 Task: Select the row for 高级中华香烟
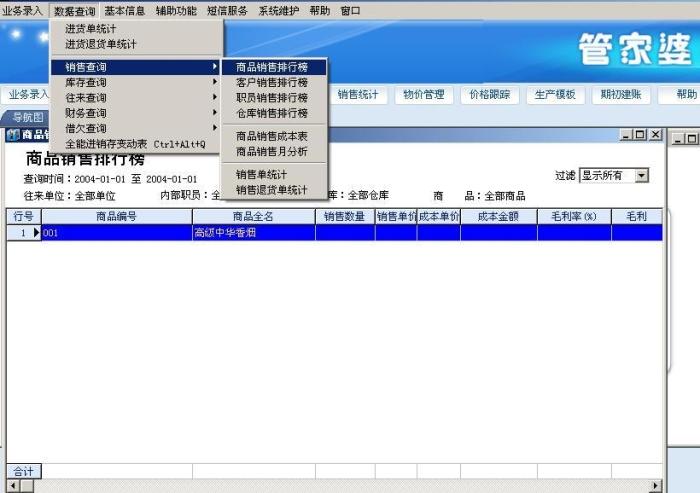click(x=253, y=233)
